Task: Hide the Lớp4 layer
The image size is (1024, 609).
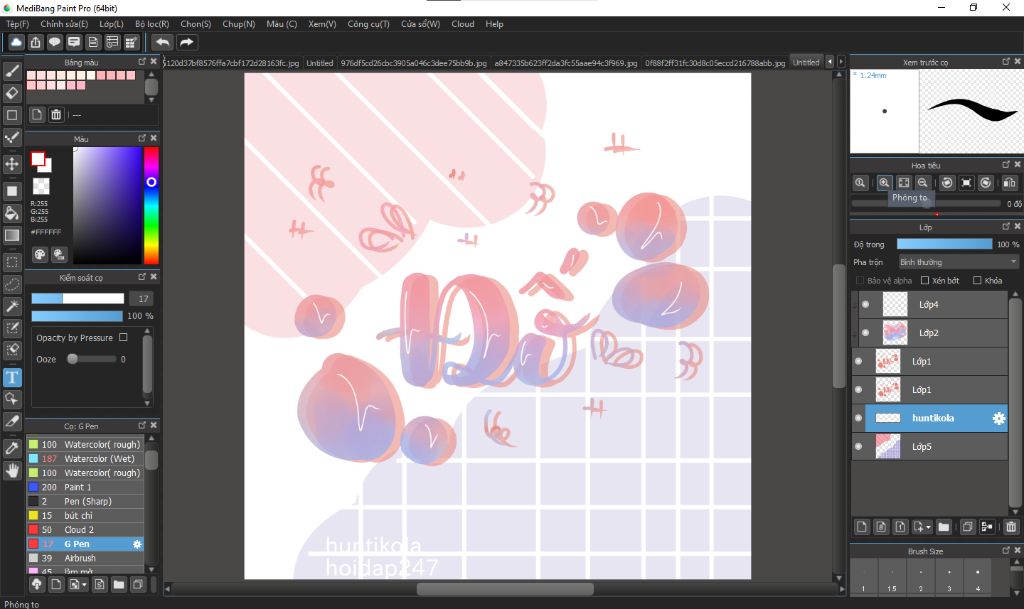Action: (x=865, y=304)
